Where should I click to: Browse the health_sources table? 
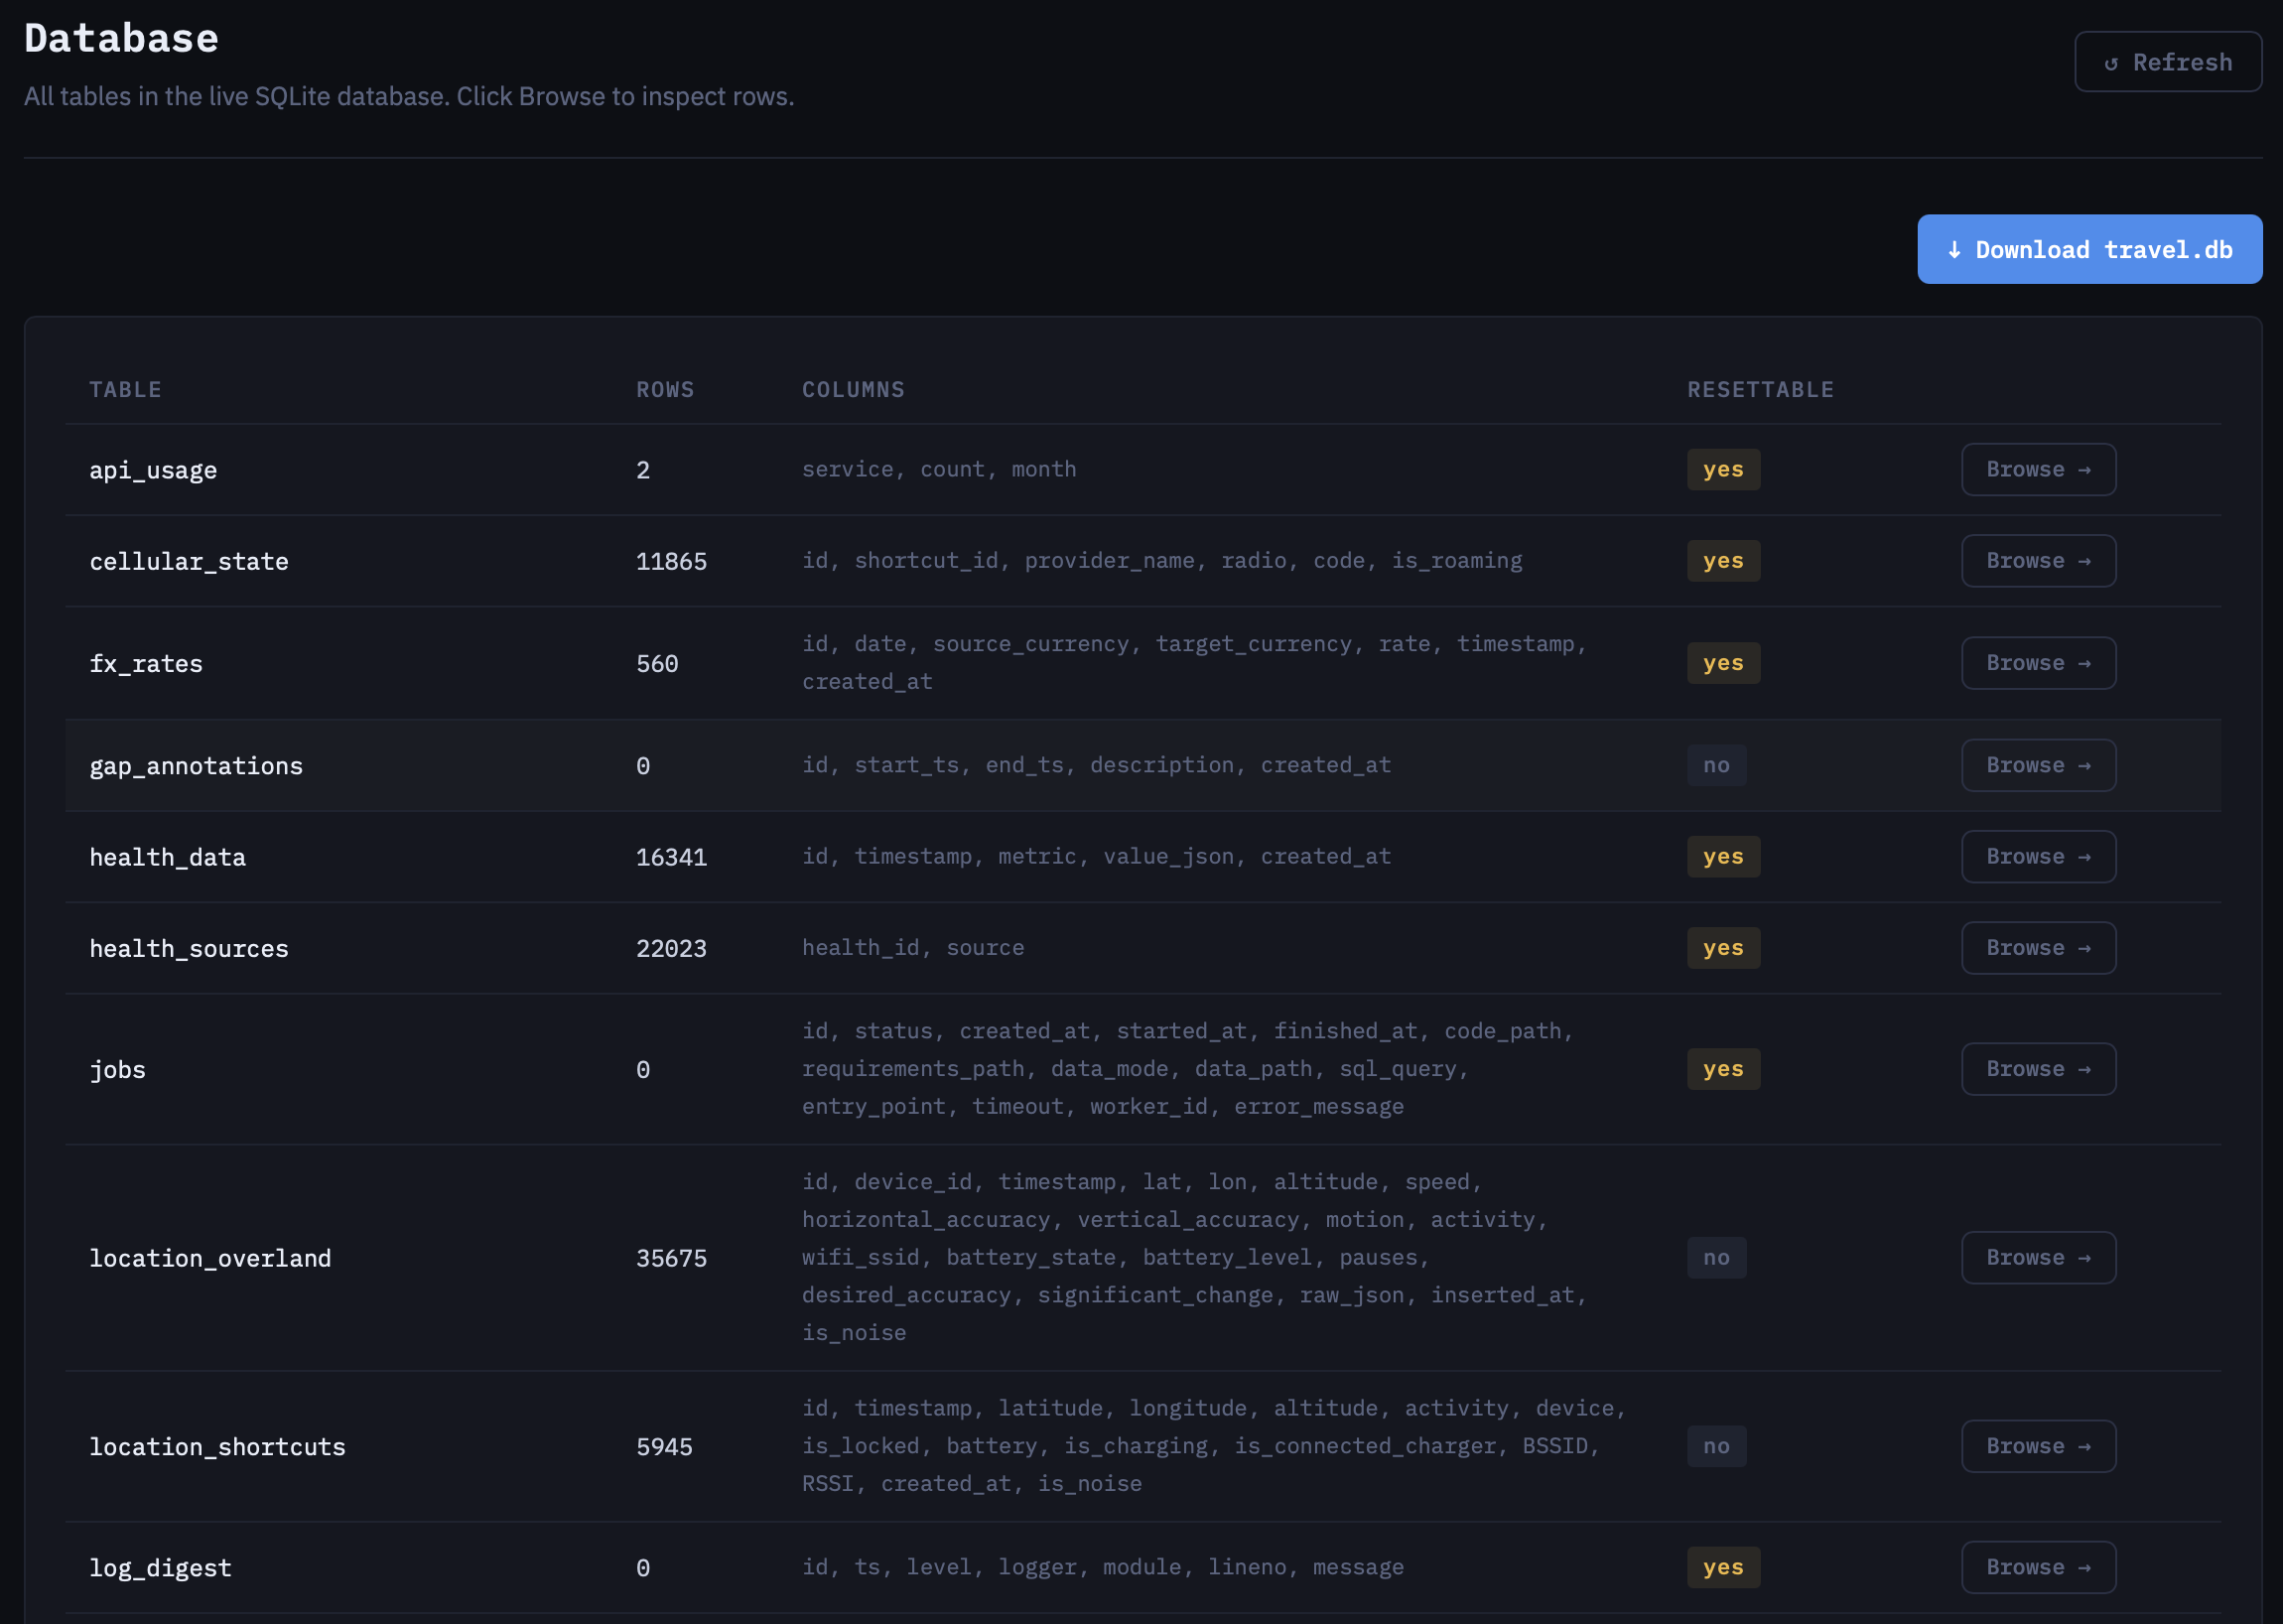pos(2037,948)
